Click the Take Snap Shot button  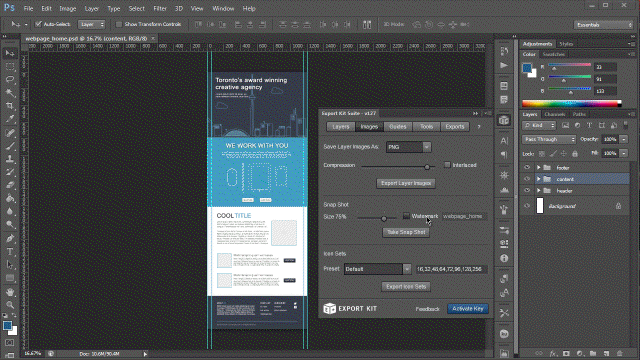pyautogui.click(x=406, y=232)
